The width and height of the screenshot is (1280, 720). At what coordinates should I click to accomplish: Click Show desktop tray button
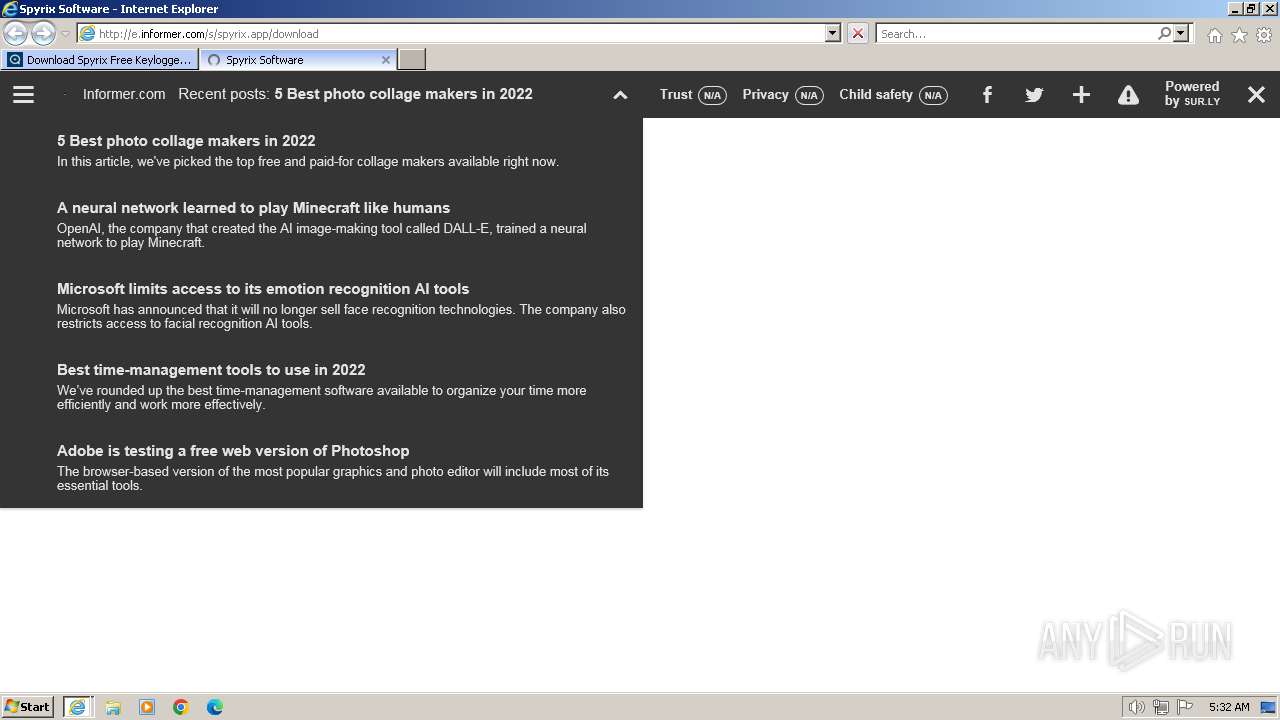(1269, 707)
